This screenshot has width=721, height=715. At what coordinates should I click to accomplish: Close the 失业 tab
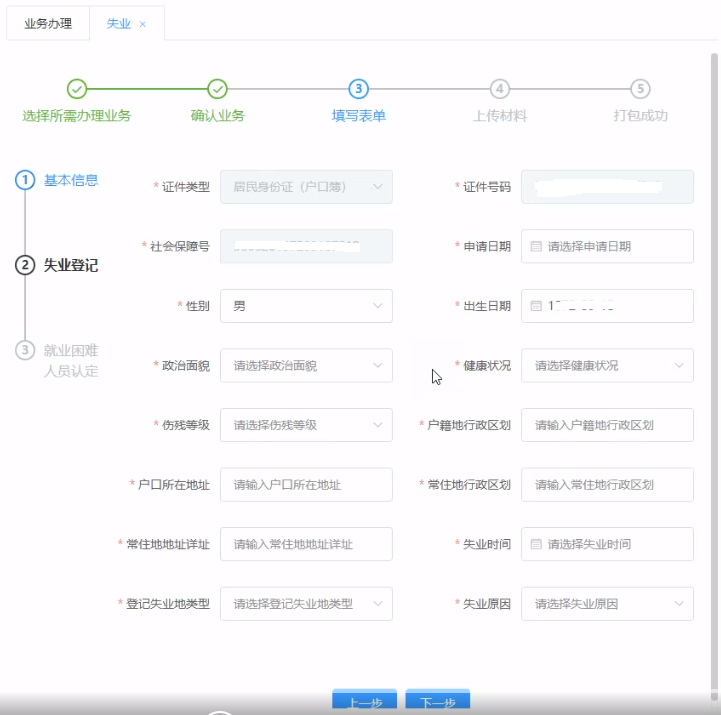click(143, 24)
